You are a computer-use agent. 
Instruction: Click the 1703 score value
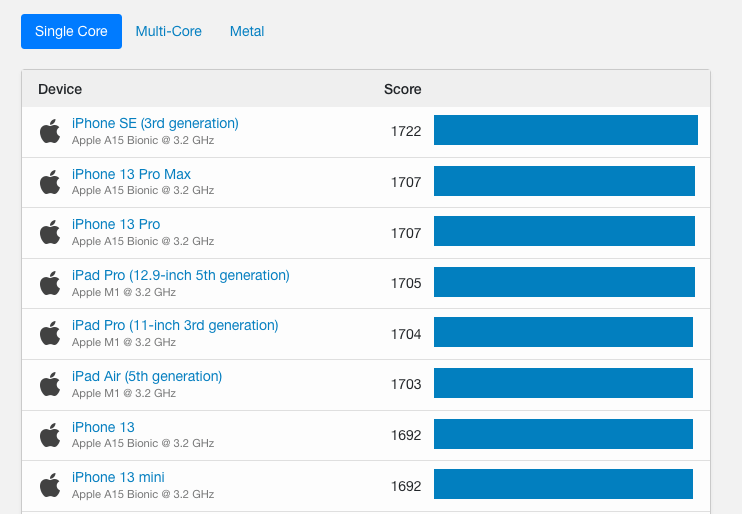406,384
